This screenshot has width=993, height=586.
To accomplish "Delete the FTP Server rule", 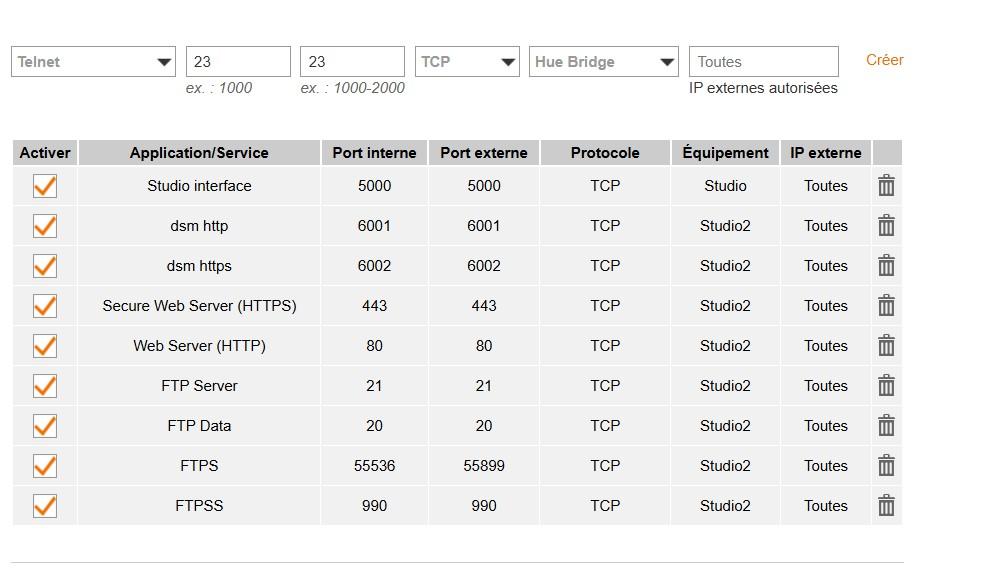I will [886, 386].
